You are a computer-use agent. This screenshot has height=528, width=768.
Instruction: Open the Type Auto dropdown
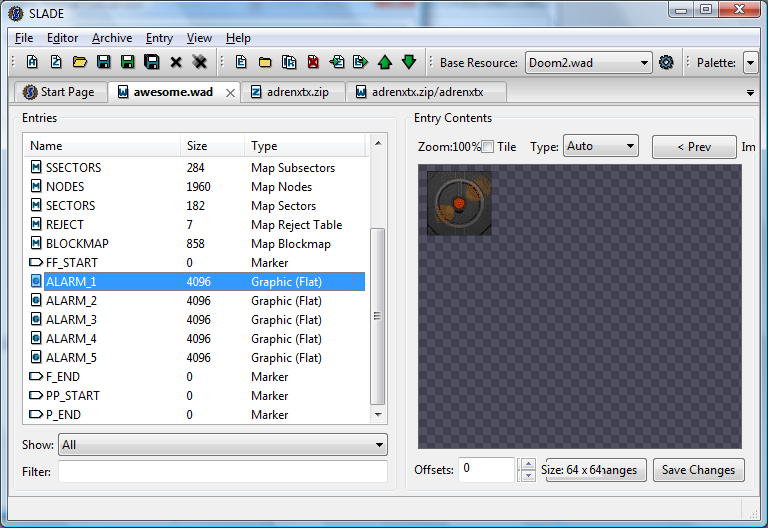pos(600,146)
